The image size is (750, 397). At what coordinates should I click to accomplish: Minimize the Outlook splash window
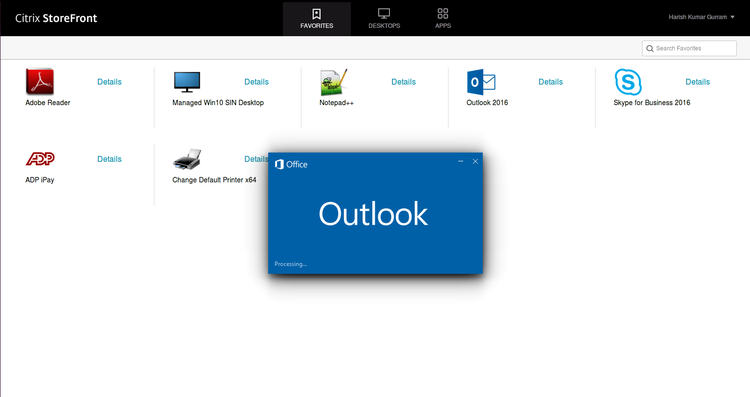point(461,162)
